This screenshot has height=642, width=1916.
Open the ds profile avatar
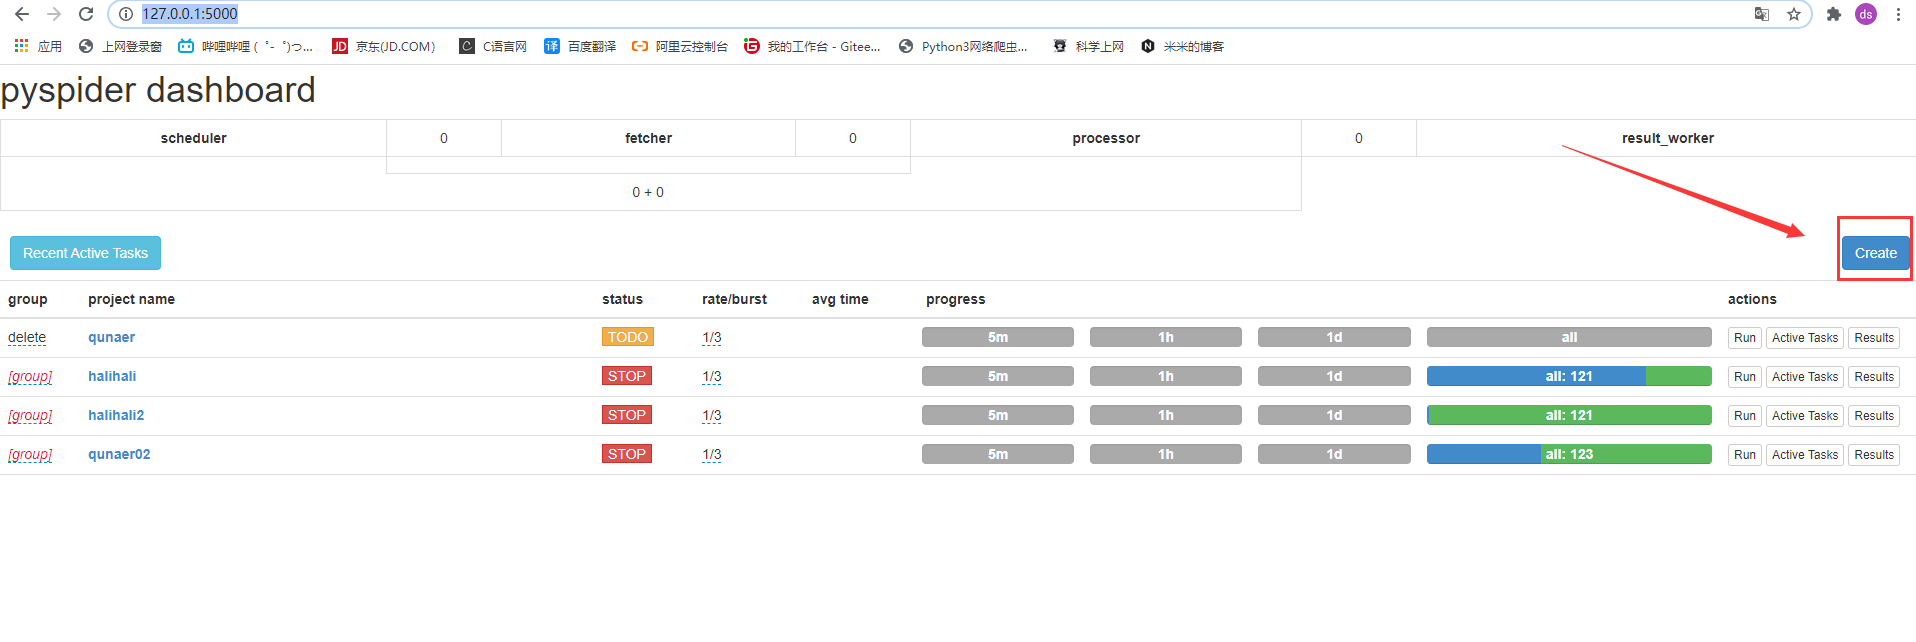pos(1866,14)
